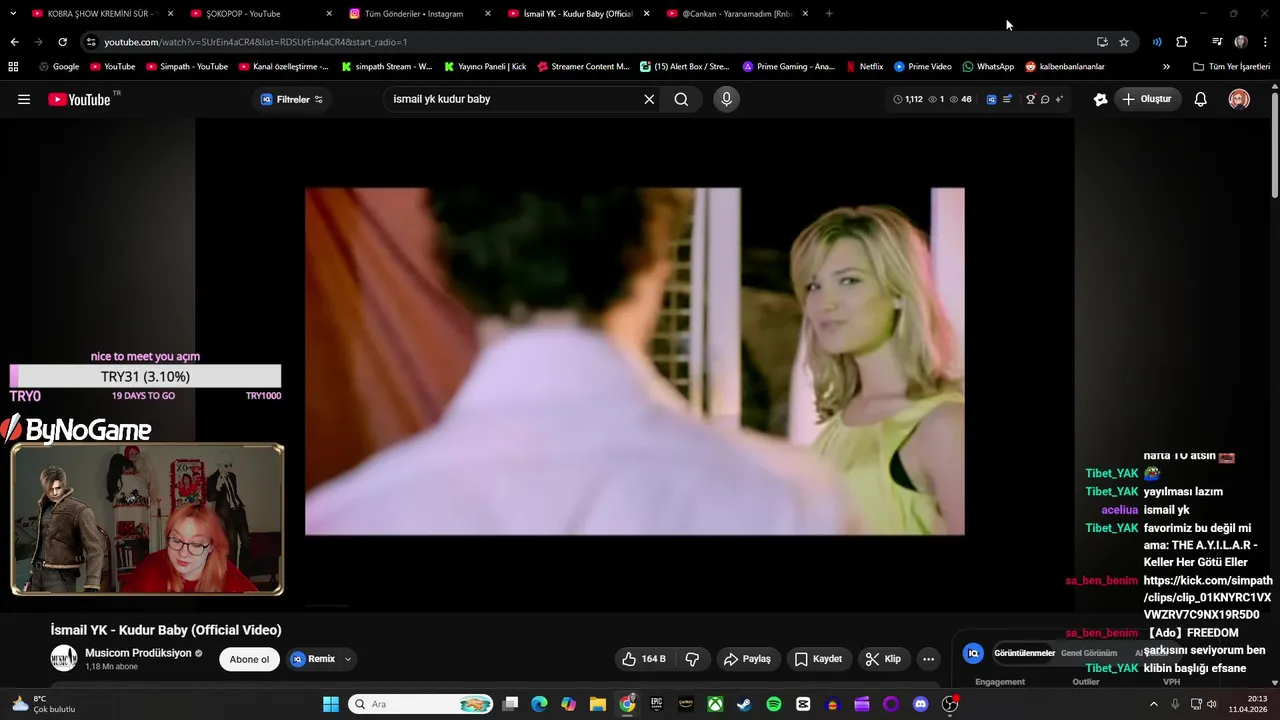The width and height of the screenshot is (1280, 720).
Task: Clear the search box text
Action: pyautogui.click(x=649, y=99)
